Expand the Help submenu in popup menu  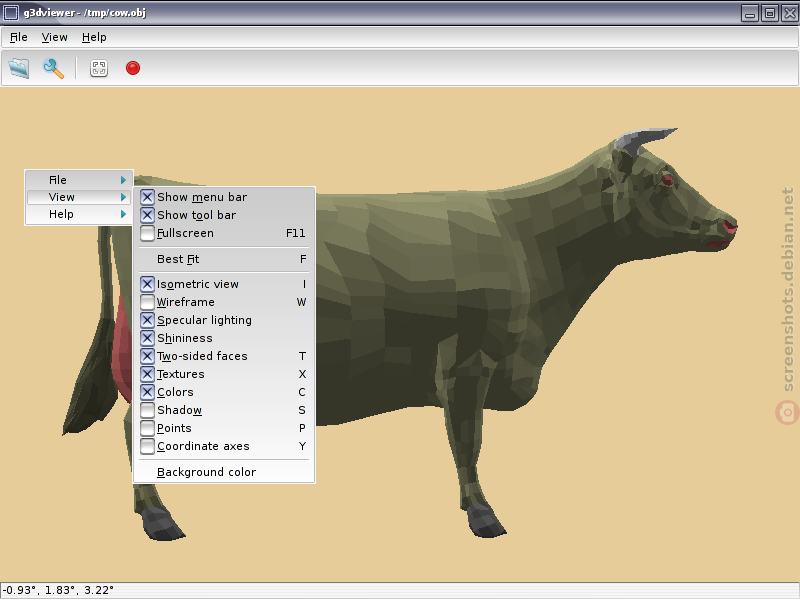79,214
